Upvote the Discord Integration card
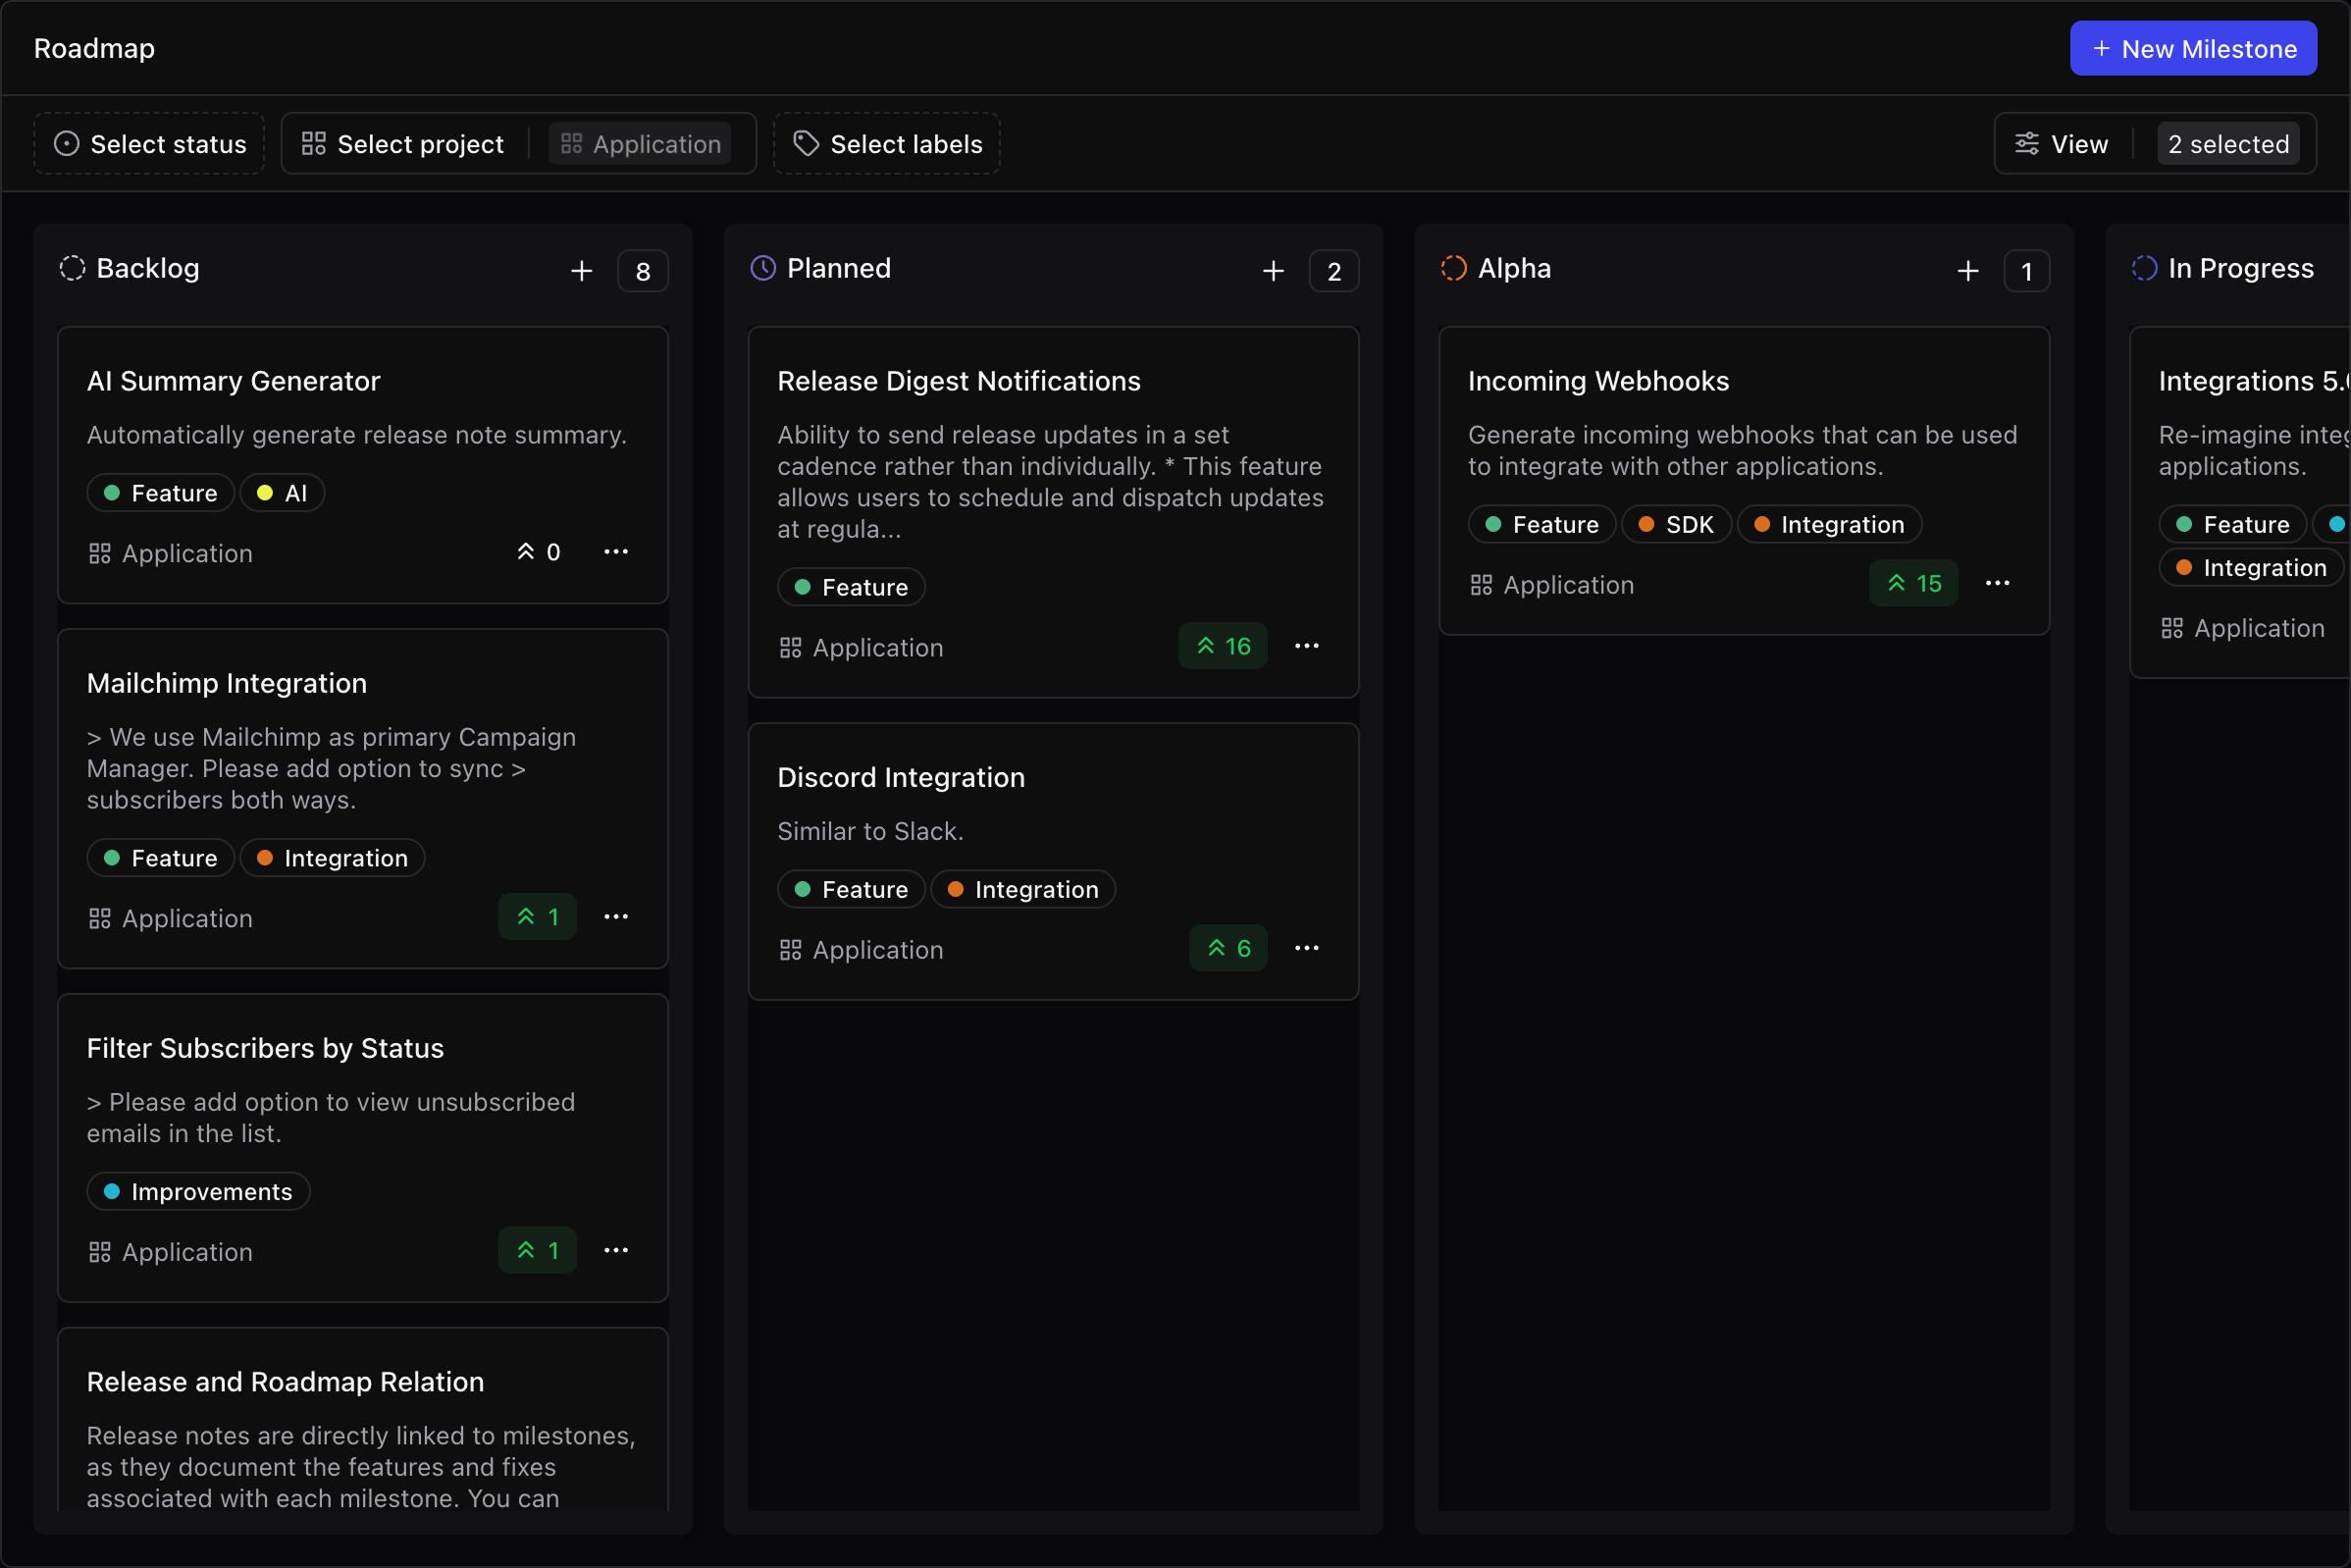This screenshot has width=2351, height=1568. pos(1227,947)
